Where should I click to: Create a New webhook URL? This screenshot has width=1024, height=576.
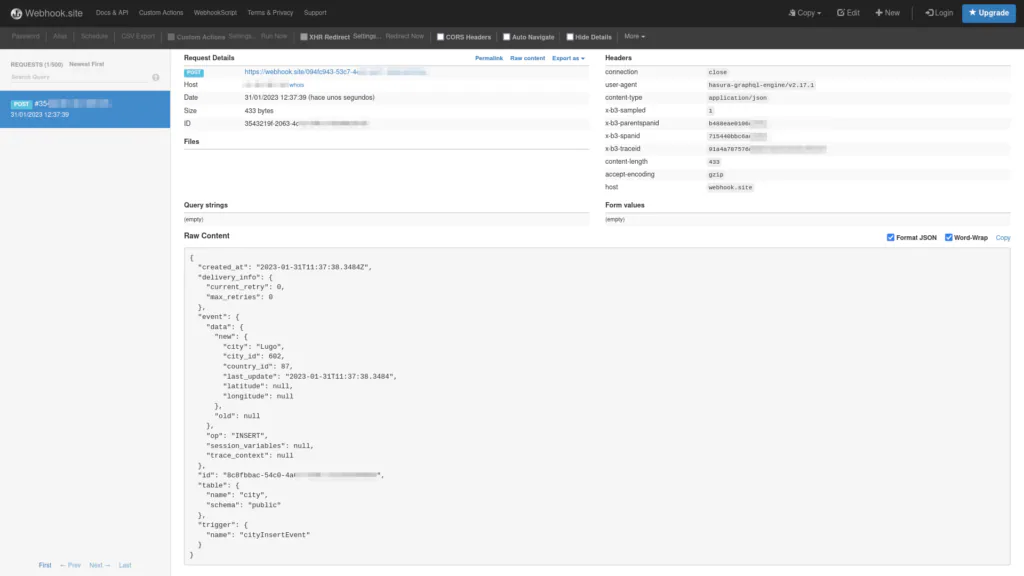click(x=888, y=12)
